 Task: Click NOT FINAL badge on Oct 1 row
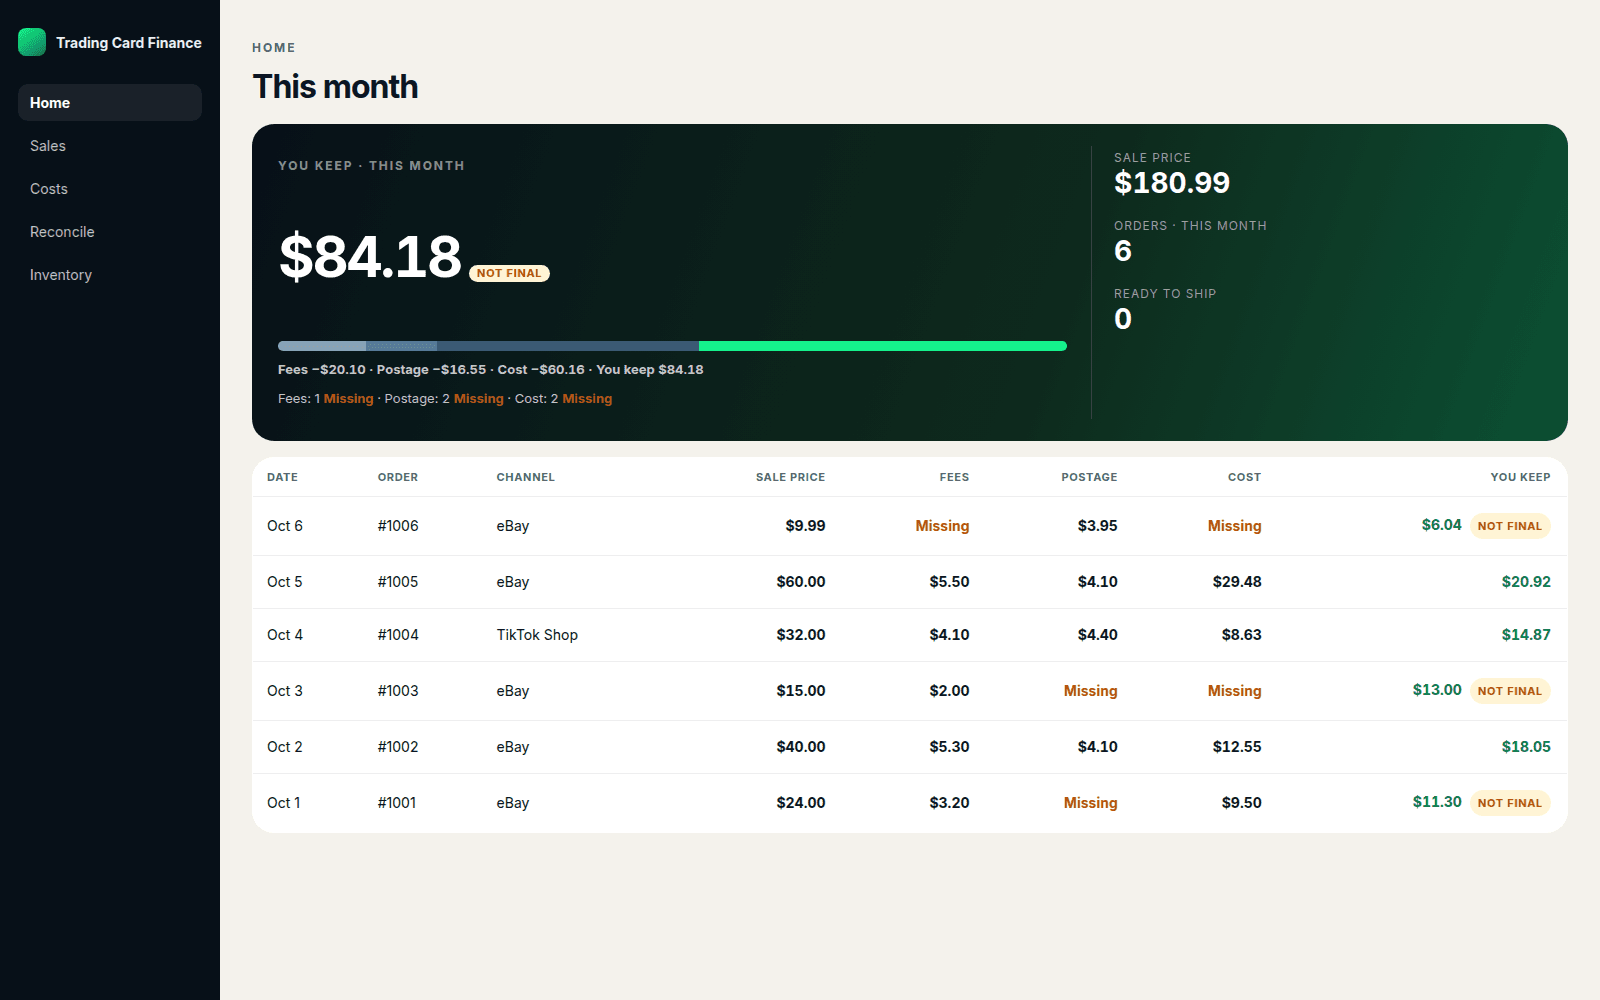(1510, 803)
